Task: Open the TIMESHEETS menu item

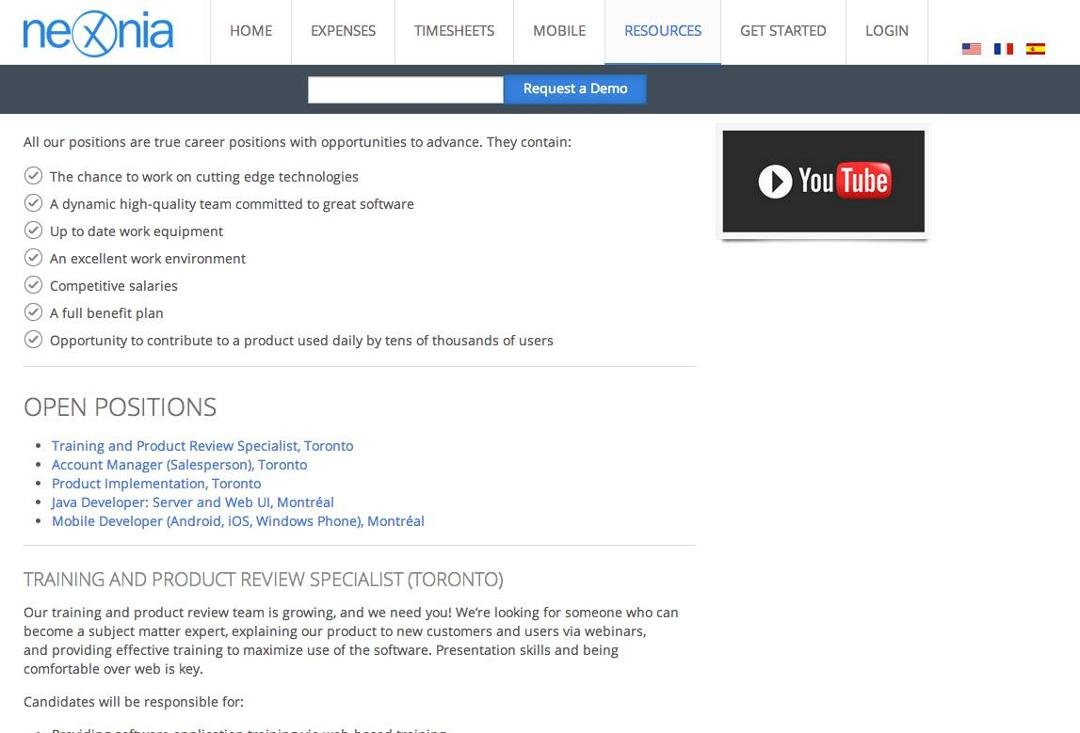Action: (x=454, y=31)
